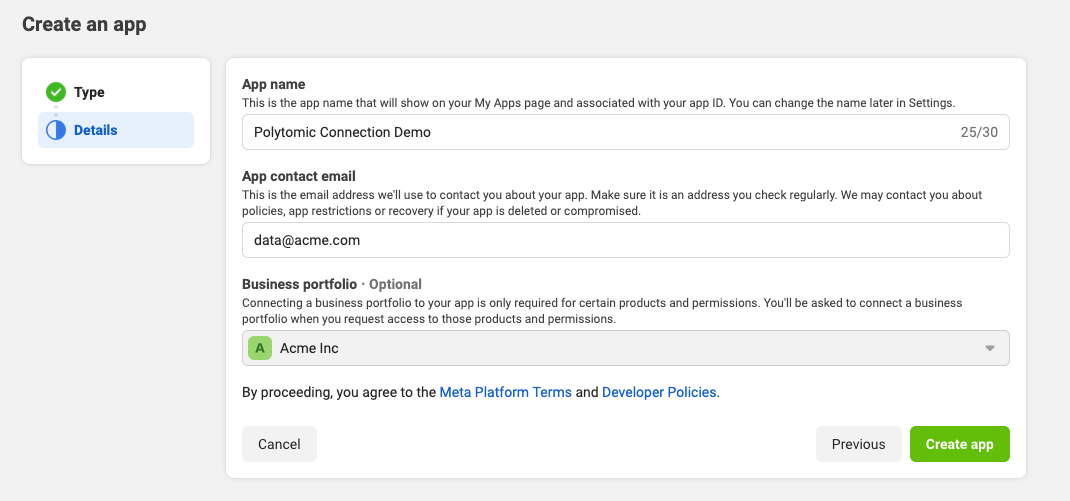Expand the Business portfolio dropdown arrow
This screenshot has height=501, width=1070.
(989, 348)
